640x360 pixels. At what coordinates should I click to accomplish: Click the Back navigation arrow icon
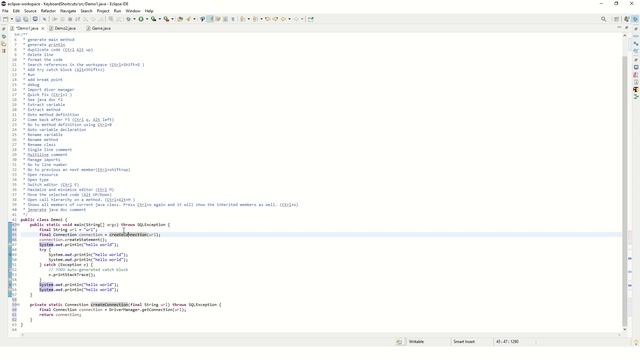[283, 19]
